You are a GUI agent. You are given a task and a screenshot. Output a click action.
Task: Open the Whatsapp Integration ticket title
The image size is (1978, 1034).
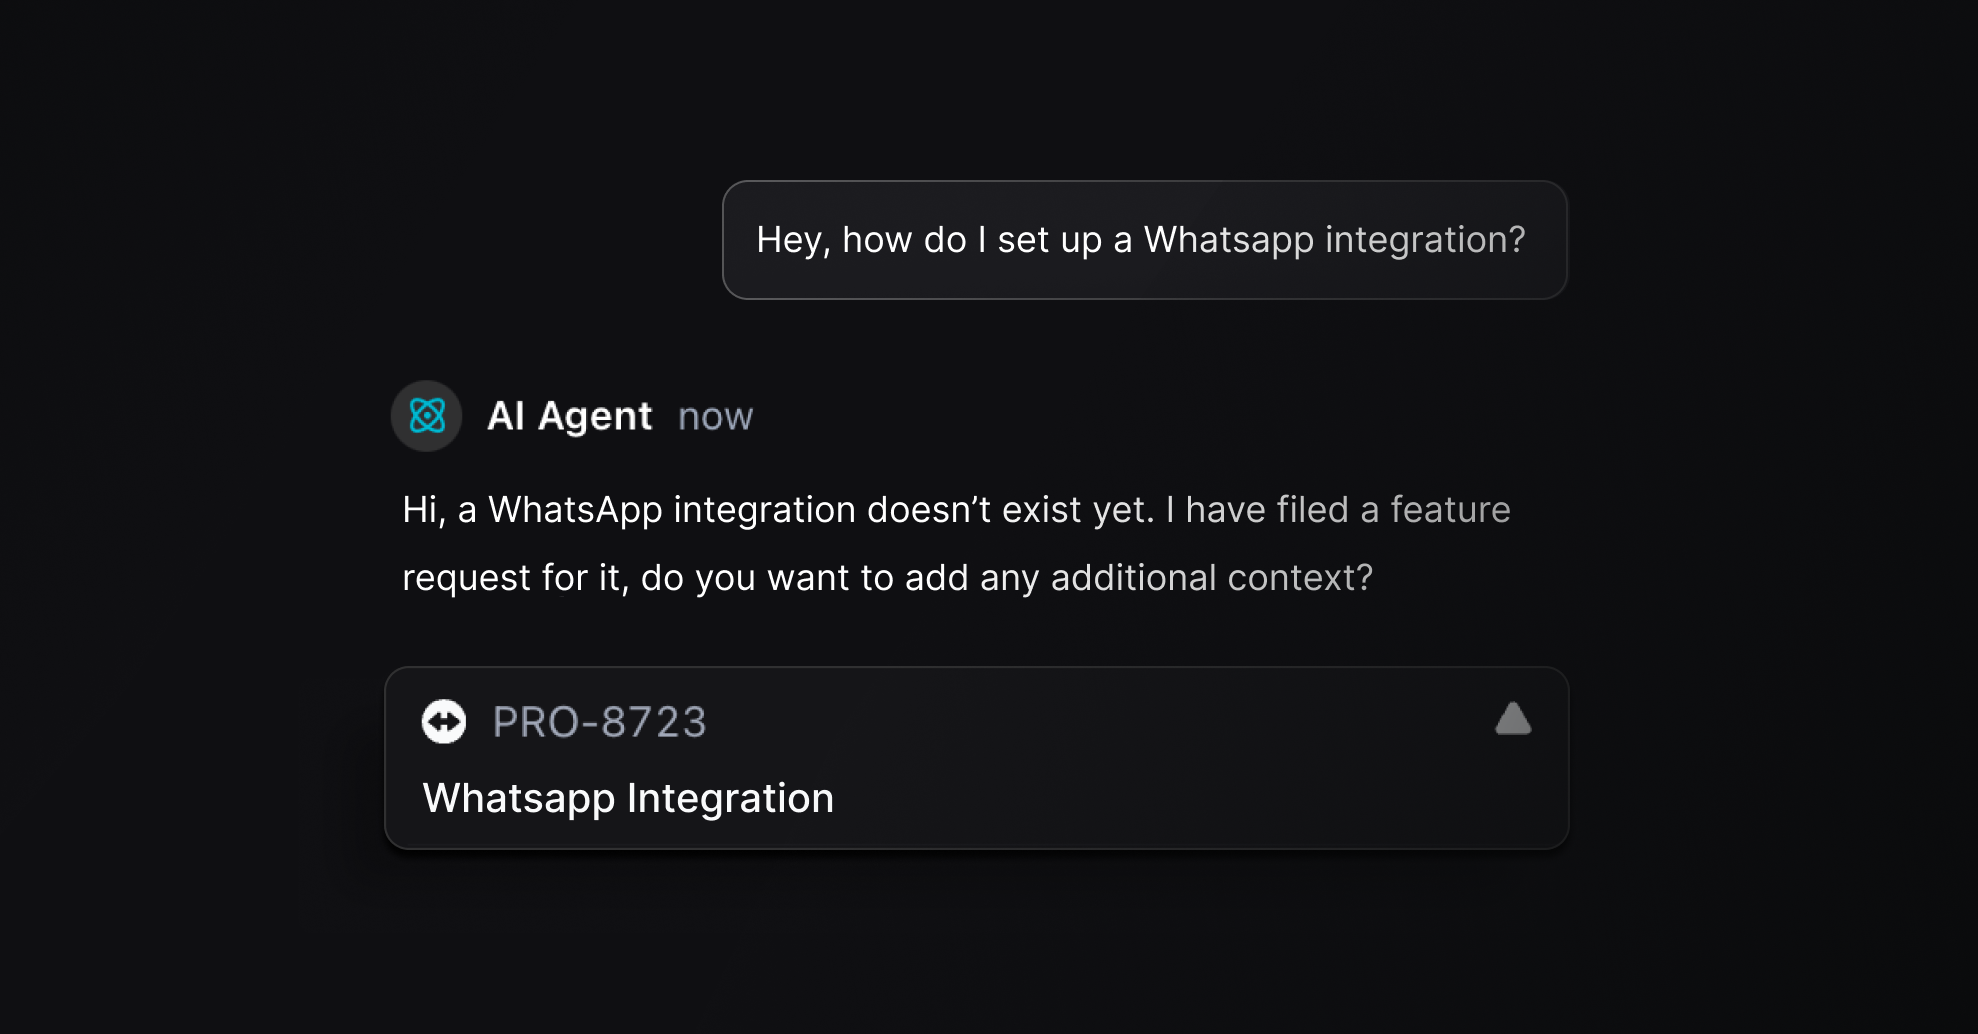pyautogui.click(x=627, y=798)
